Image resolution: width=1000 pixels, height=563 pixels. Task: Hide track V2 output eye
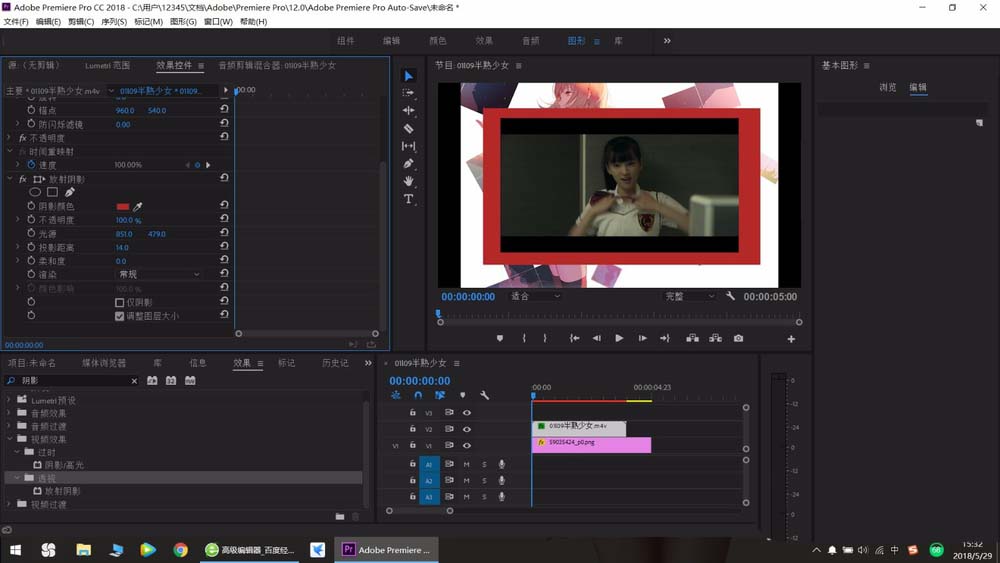click(467, 429)
